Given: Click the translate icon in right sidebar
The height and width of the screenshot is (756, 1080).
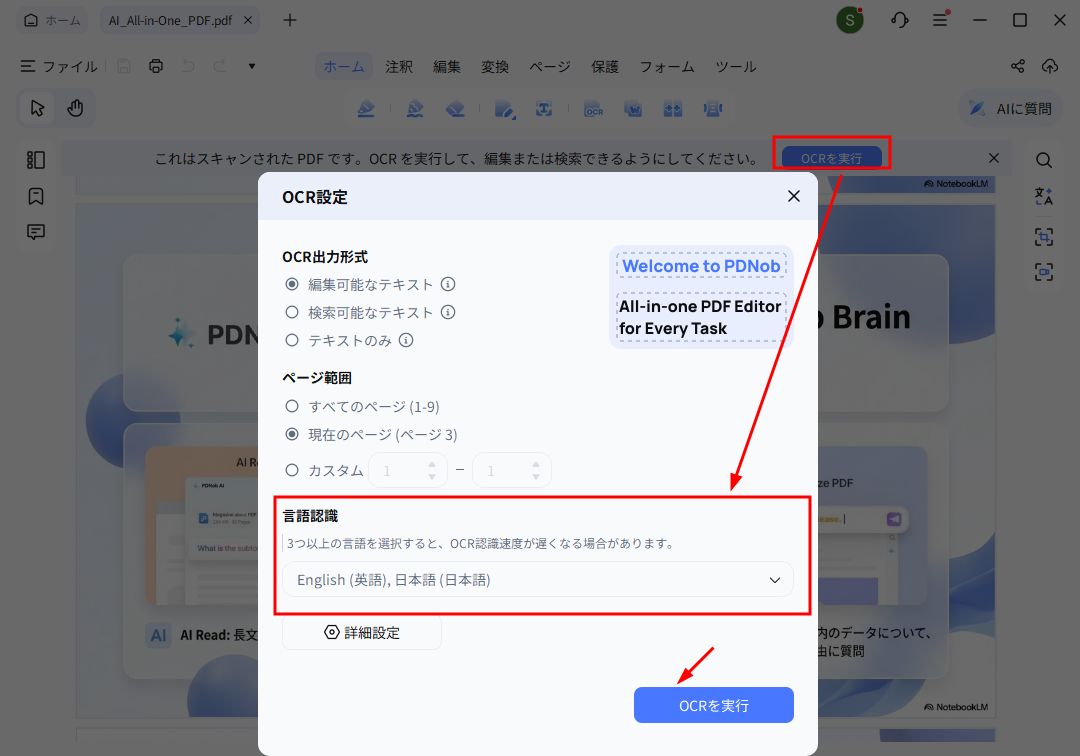Looking at the screenshot, I should click(x=1044, y=196).
